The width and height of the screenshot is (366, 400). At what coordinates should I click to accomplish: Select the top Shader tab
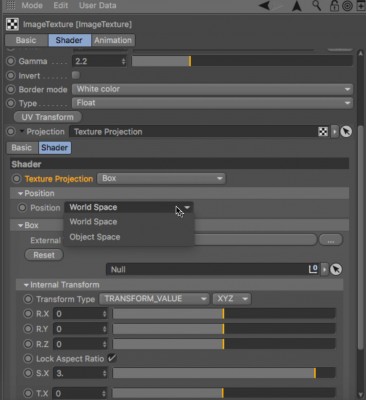coord(69,40)
